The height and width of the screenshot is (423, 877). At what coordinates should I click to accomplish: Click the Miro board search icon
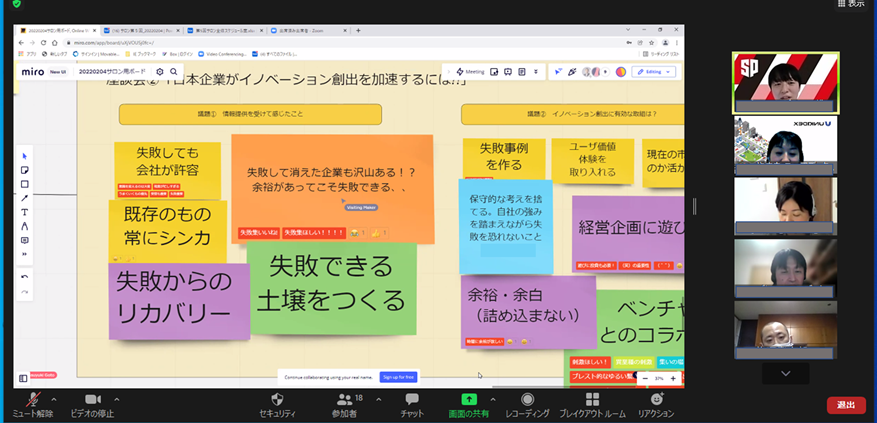[174, 72]
